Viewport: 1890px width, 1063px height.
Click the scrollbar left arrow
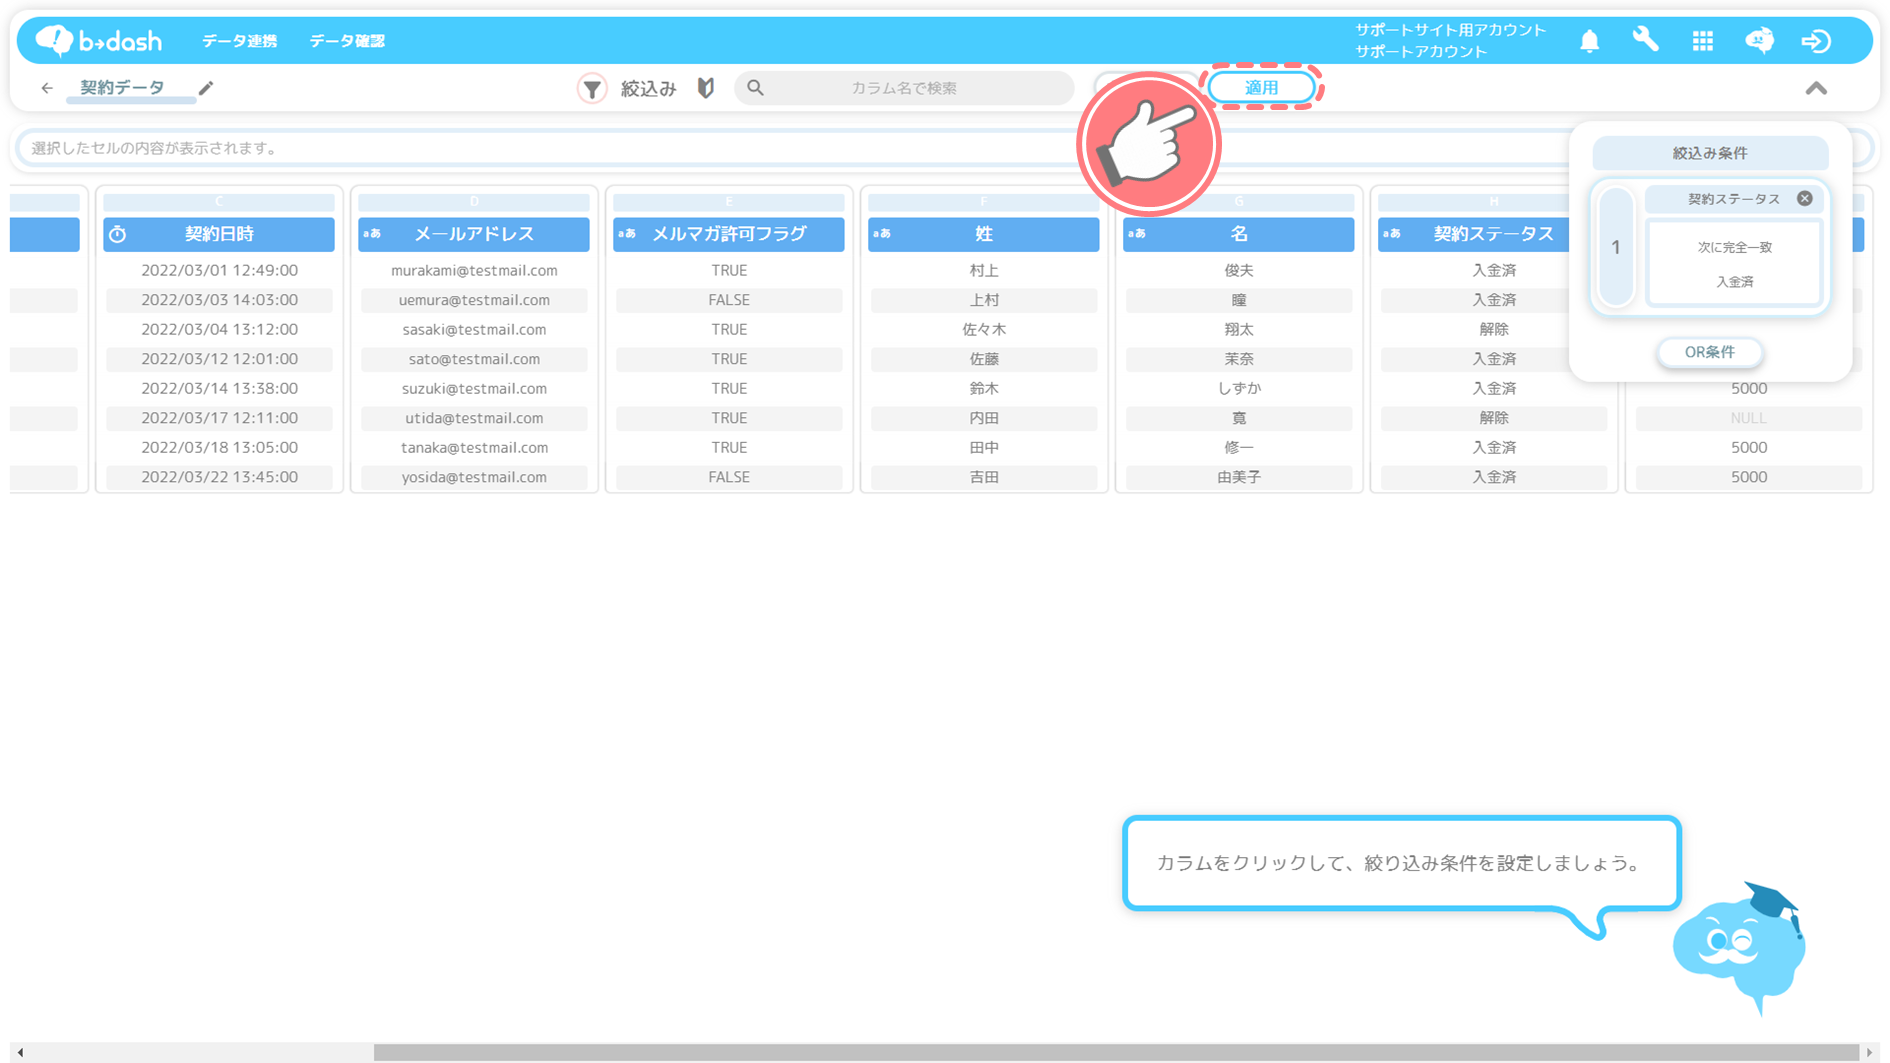pyautogui.click(x=20, y=1052)
